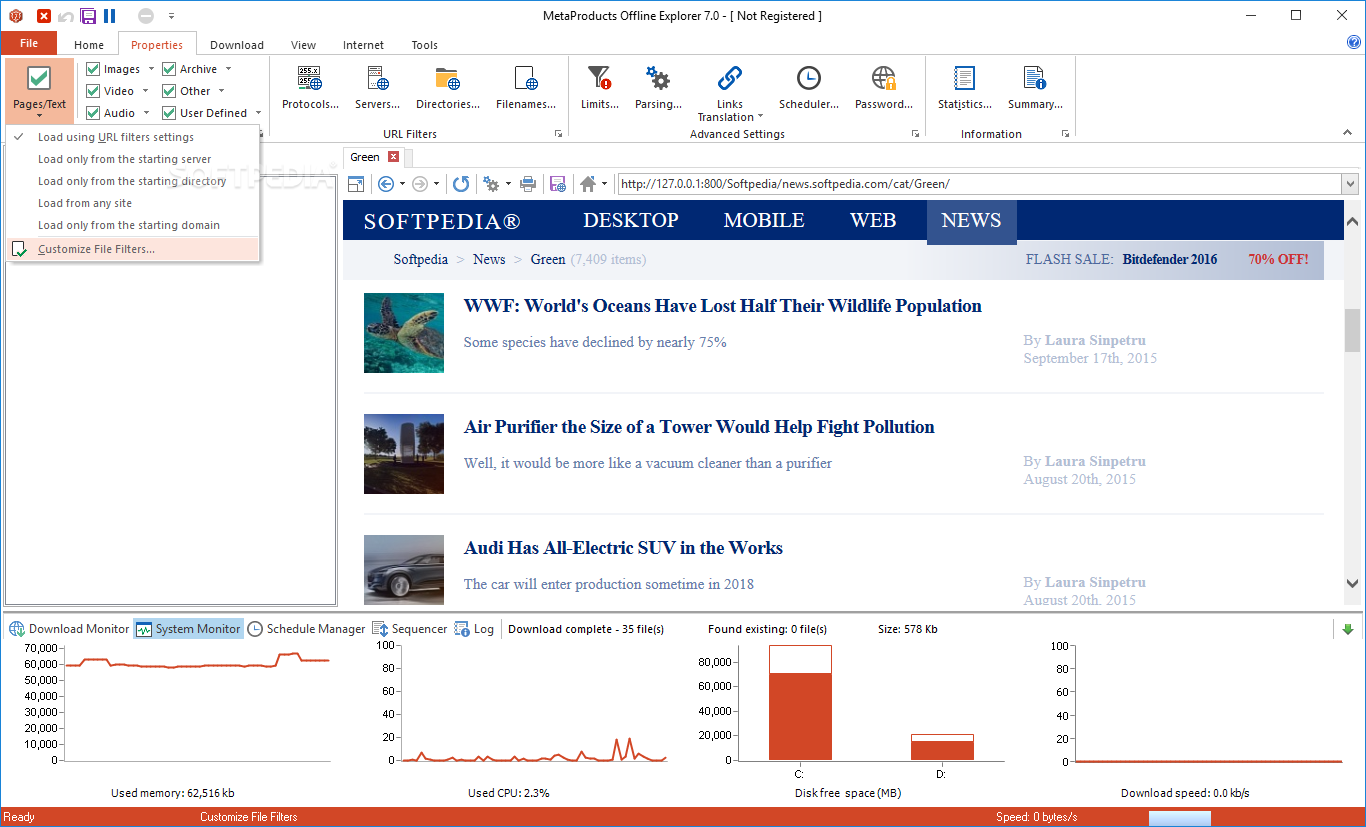1366x827 pixels.
Task: Select Load from any site
Action: click(x=132, y=203)
